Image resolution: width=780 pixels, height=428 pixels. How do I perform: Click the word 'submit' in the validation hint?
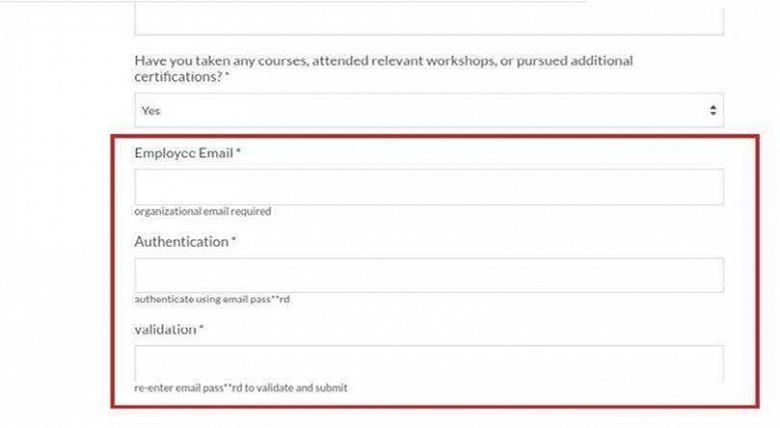(x=333, y=388)
